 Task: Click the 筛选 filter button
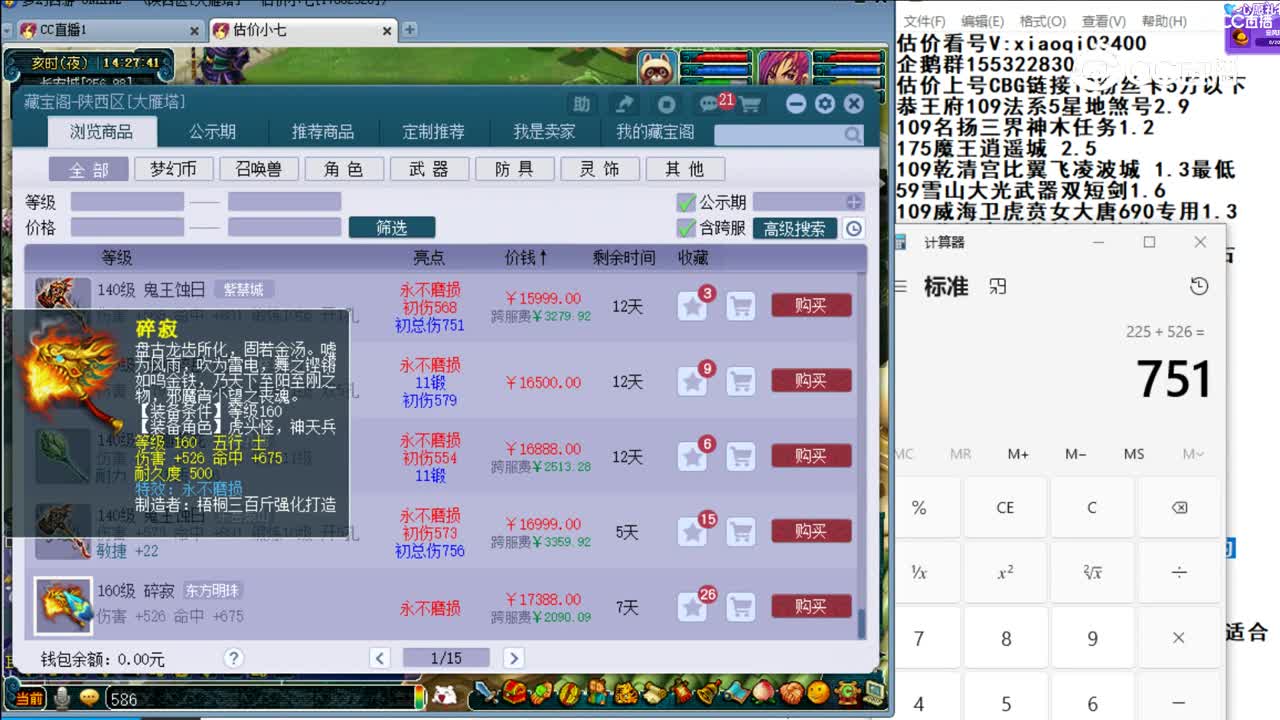[391, 228]
